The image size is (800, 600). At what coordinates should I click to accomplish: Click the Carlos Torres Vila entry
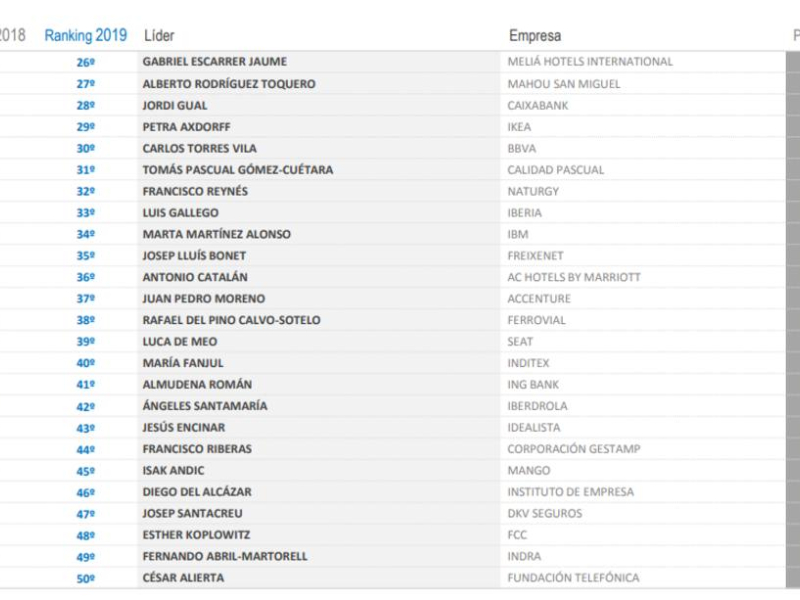click(199, 148)
